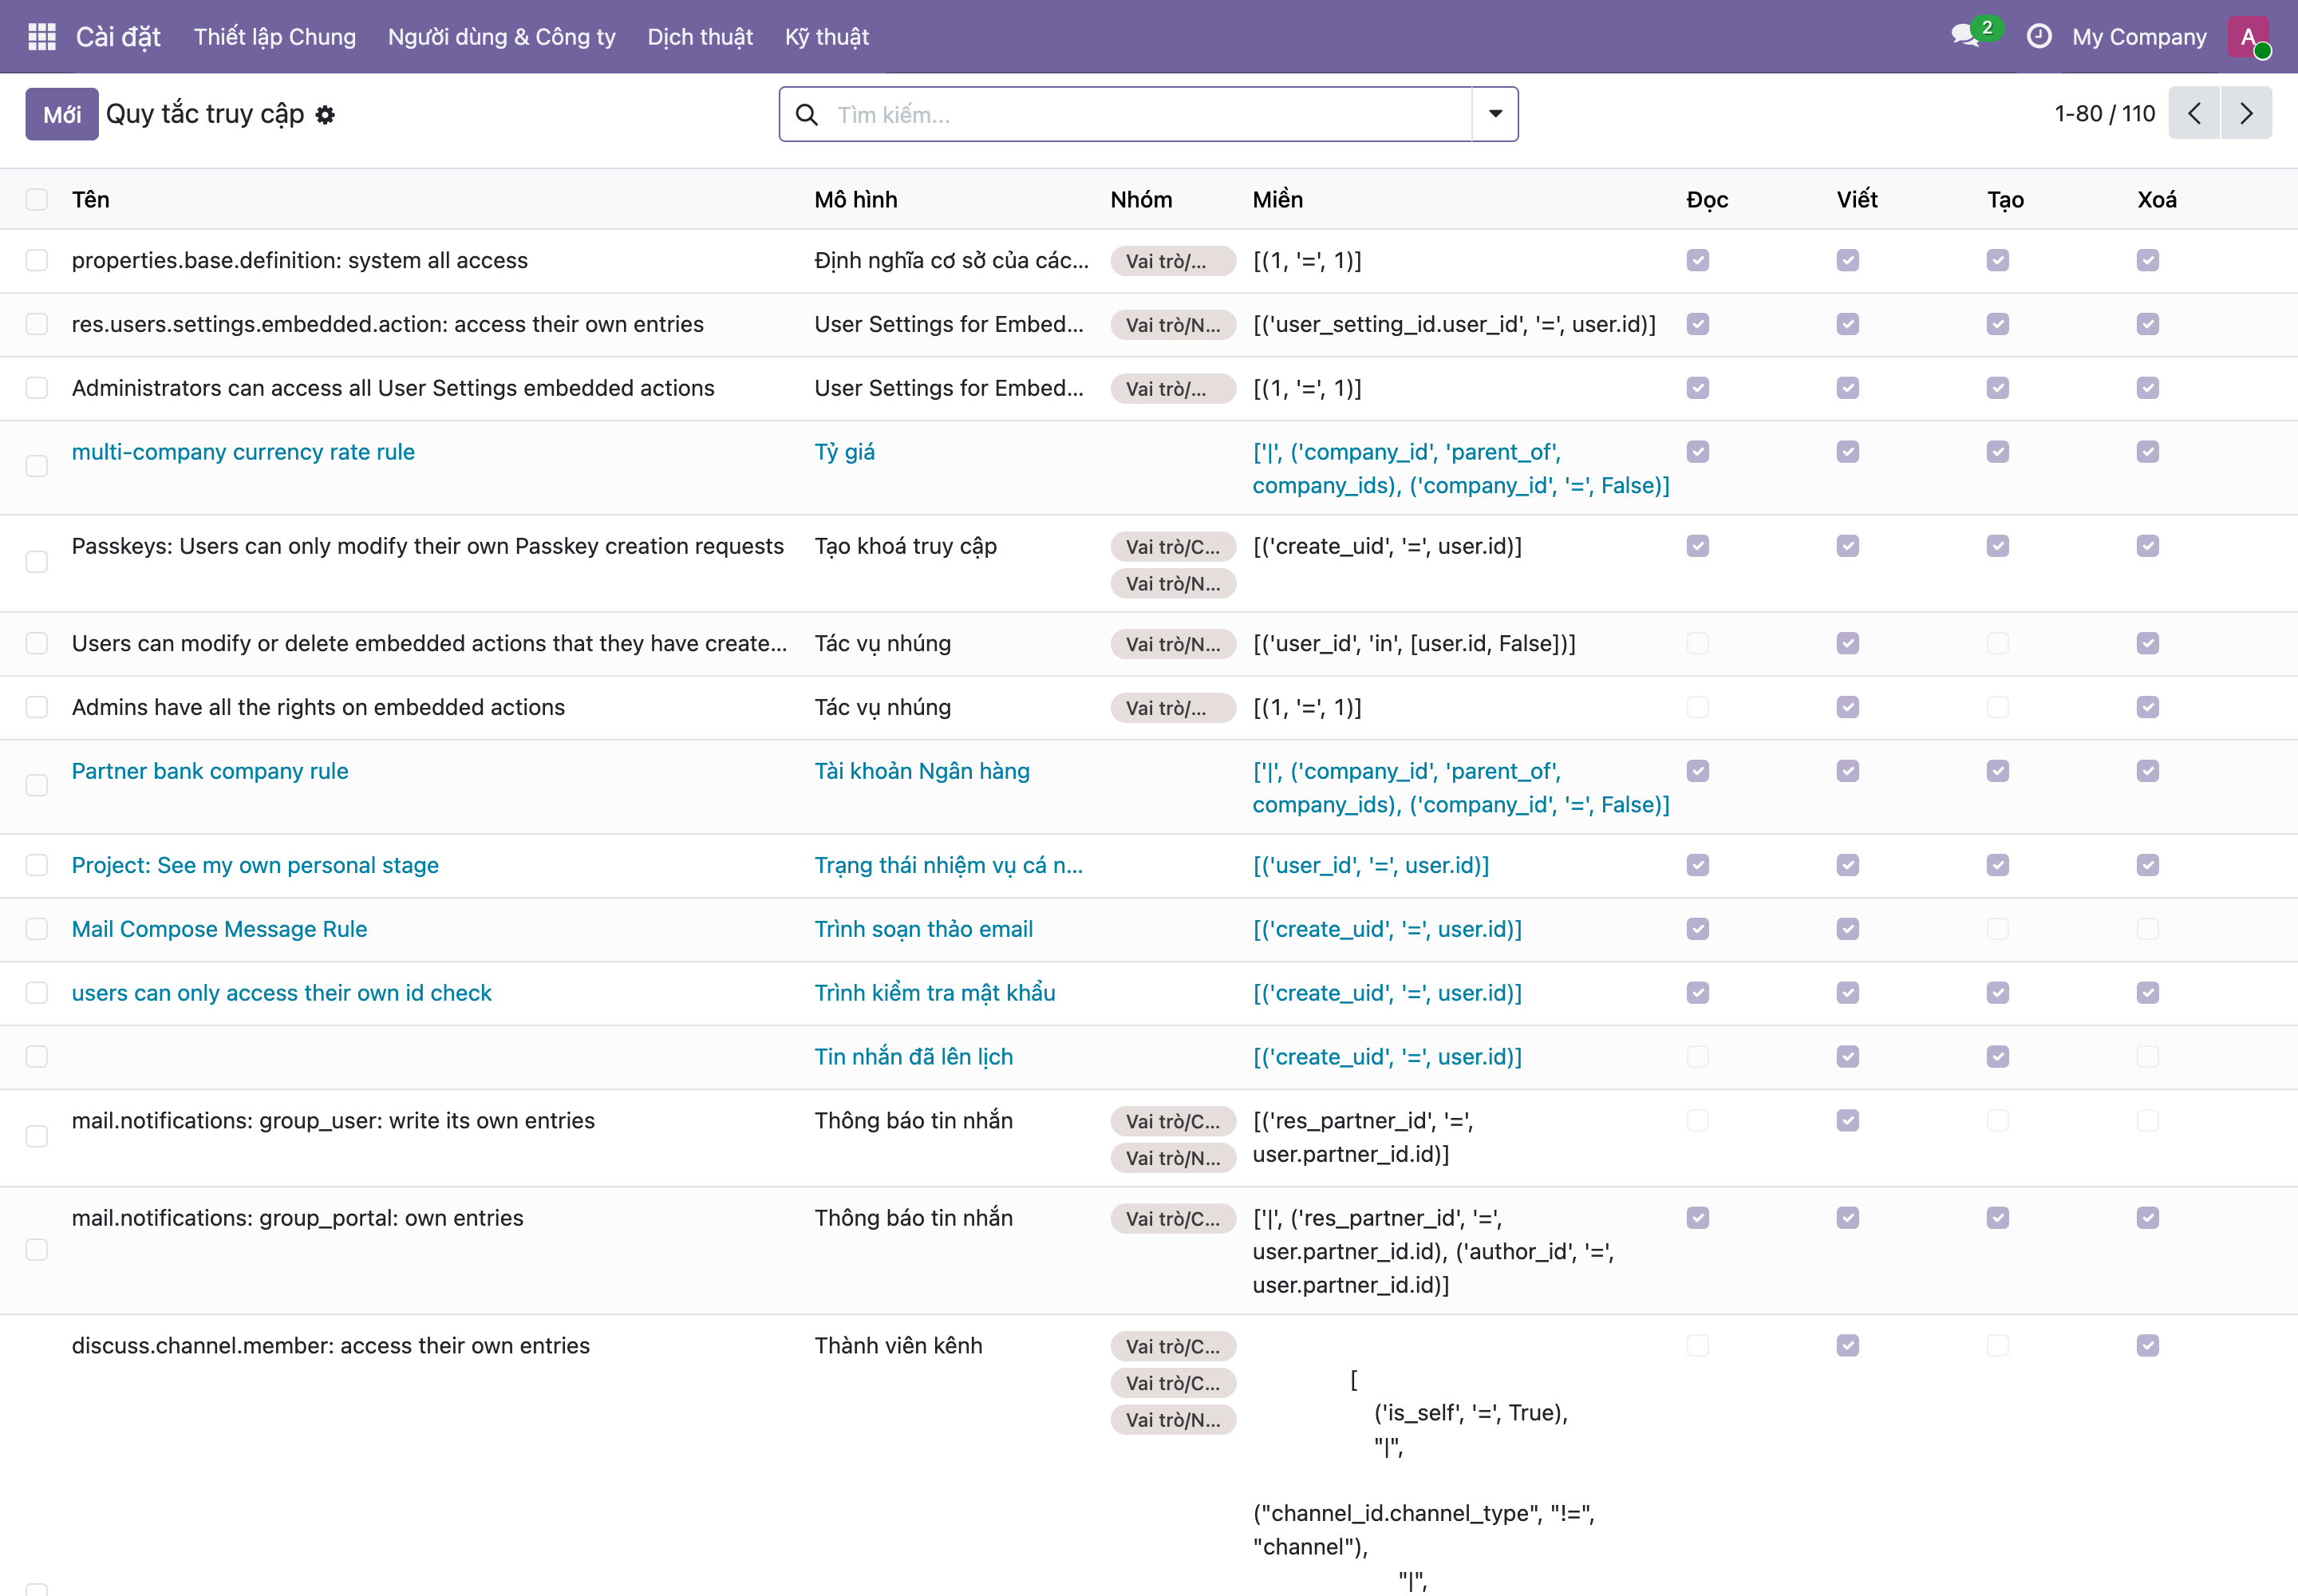
Task: Click domain [('user_setting_id.user_id', '=', user.id)]
Action: (1454, 324)
